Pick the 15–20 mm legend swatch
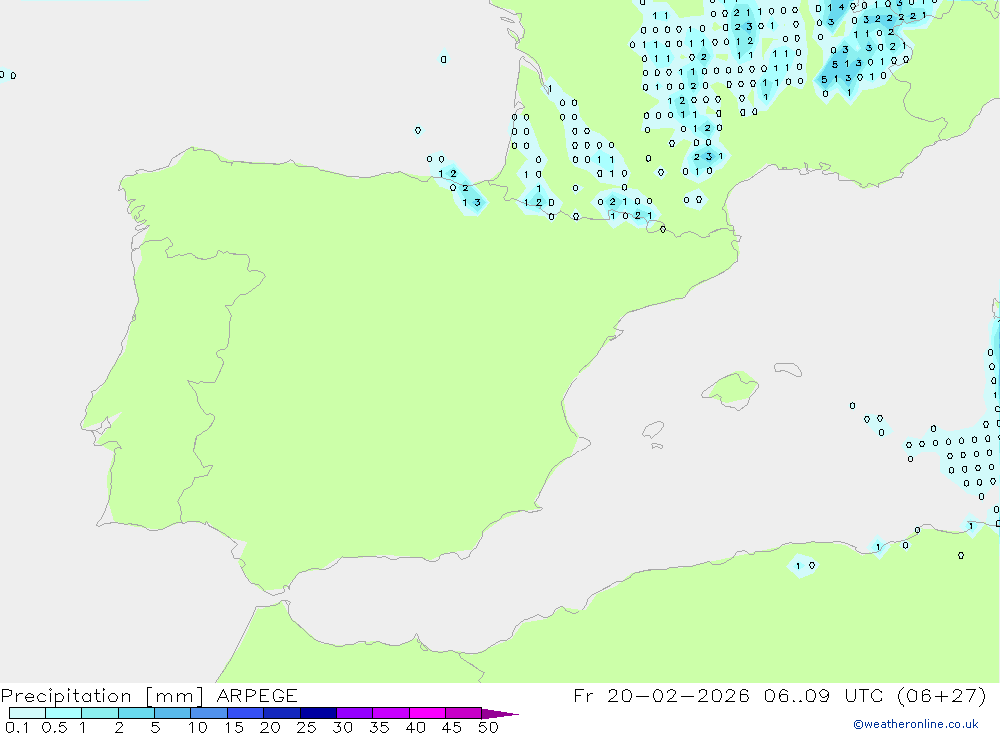 point(246,713)
